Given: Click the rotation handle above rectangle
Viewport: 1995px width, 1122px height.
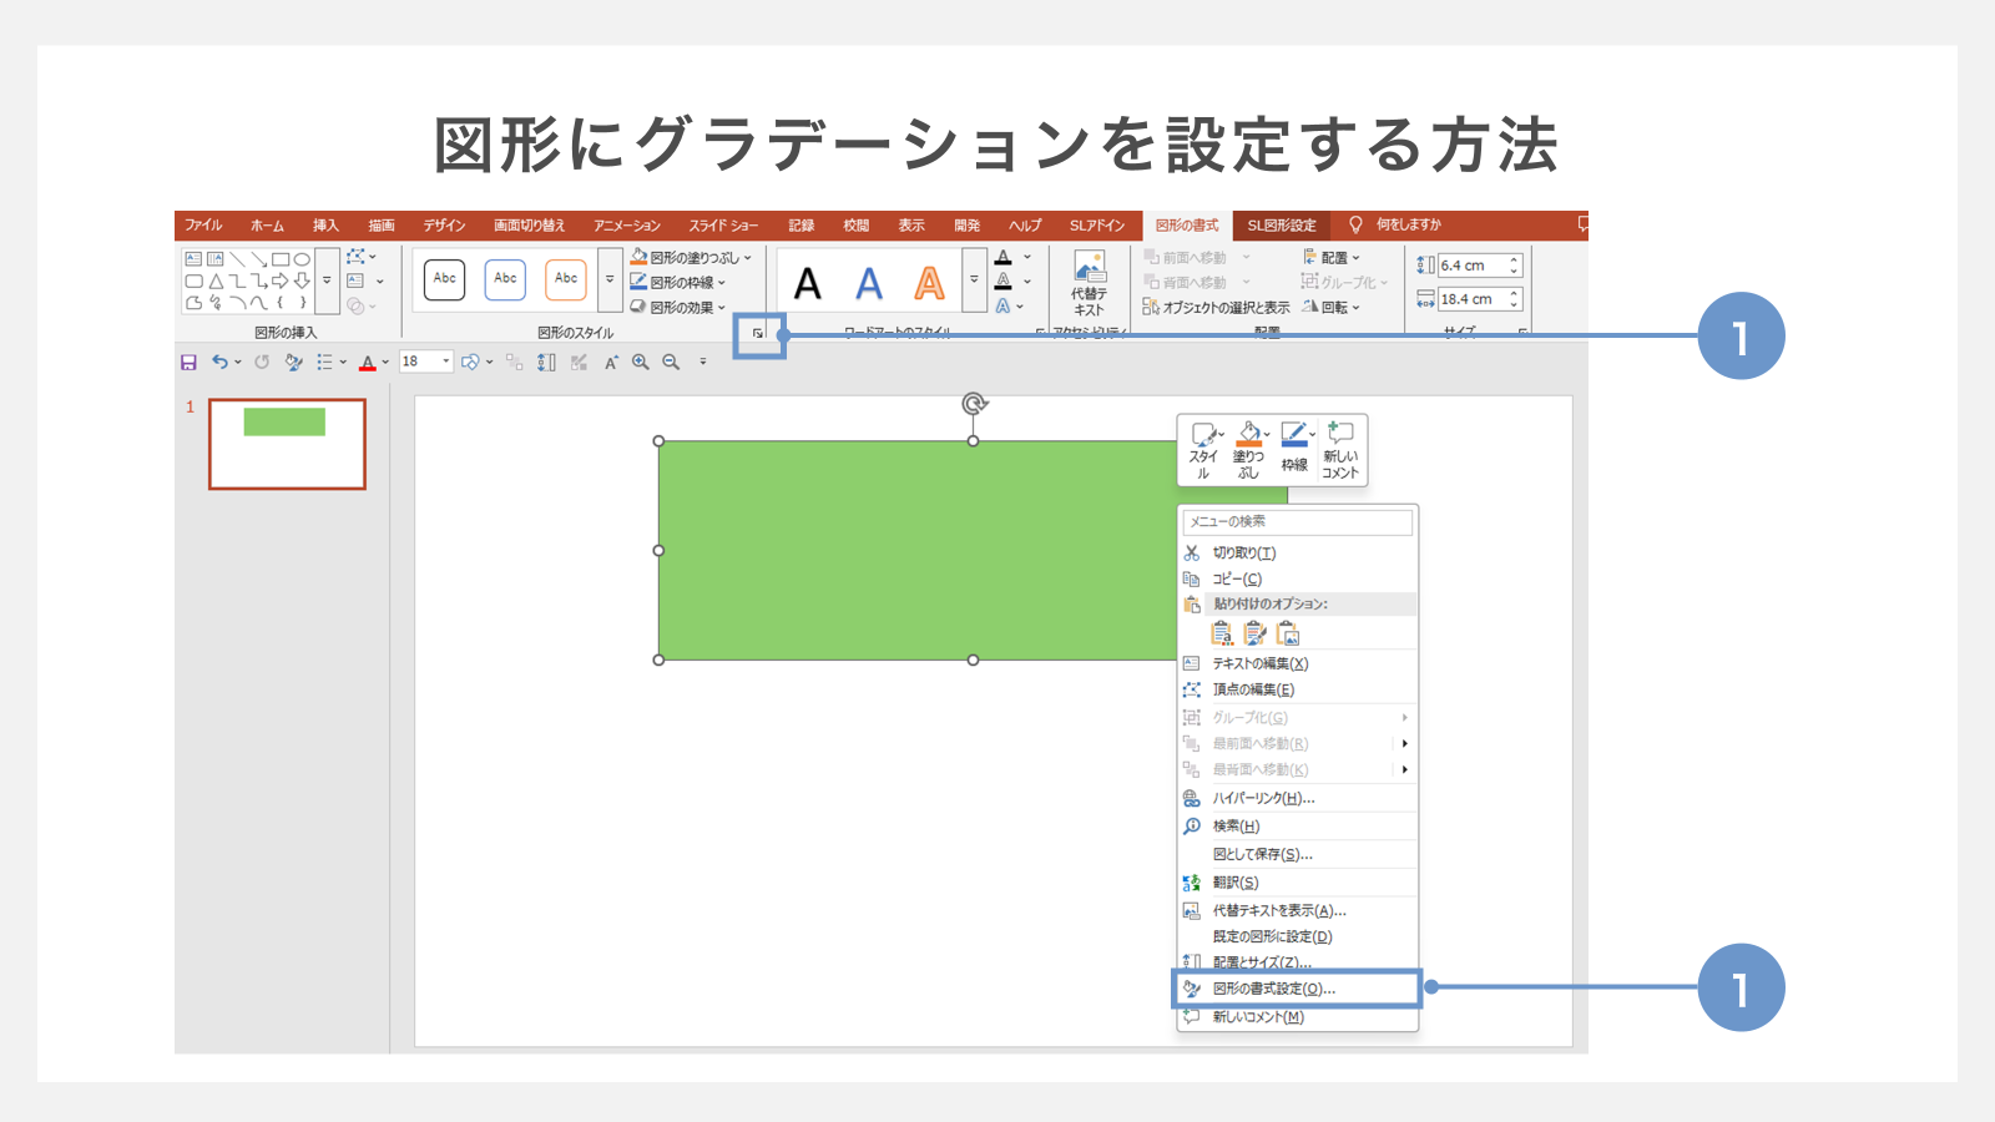Looking at the screenshot, I should 974,403.
